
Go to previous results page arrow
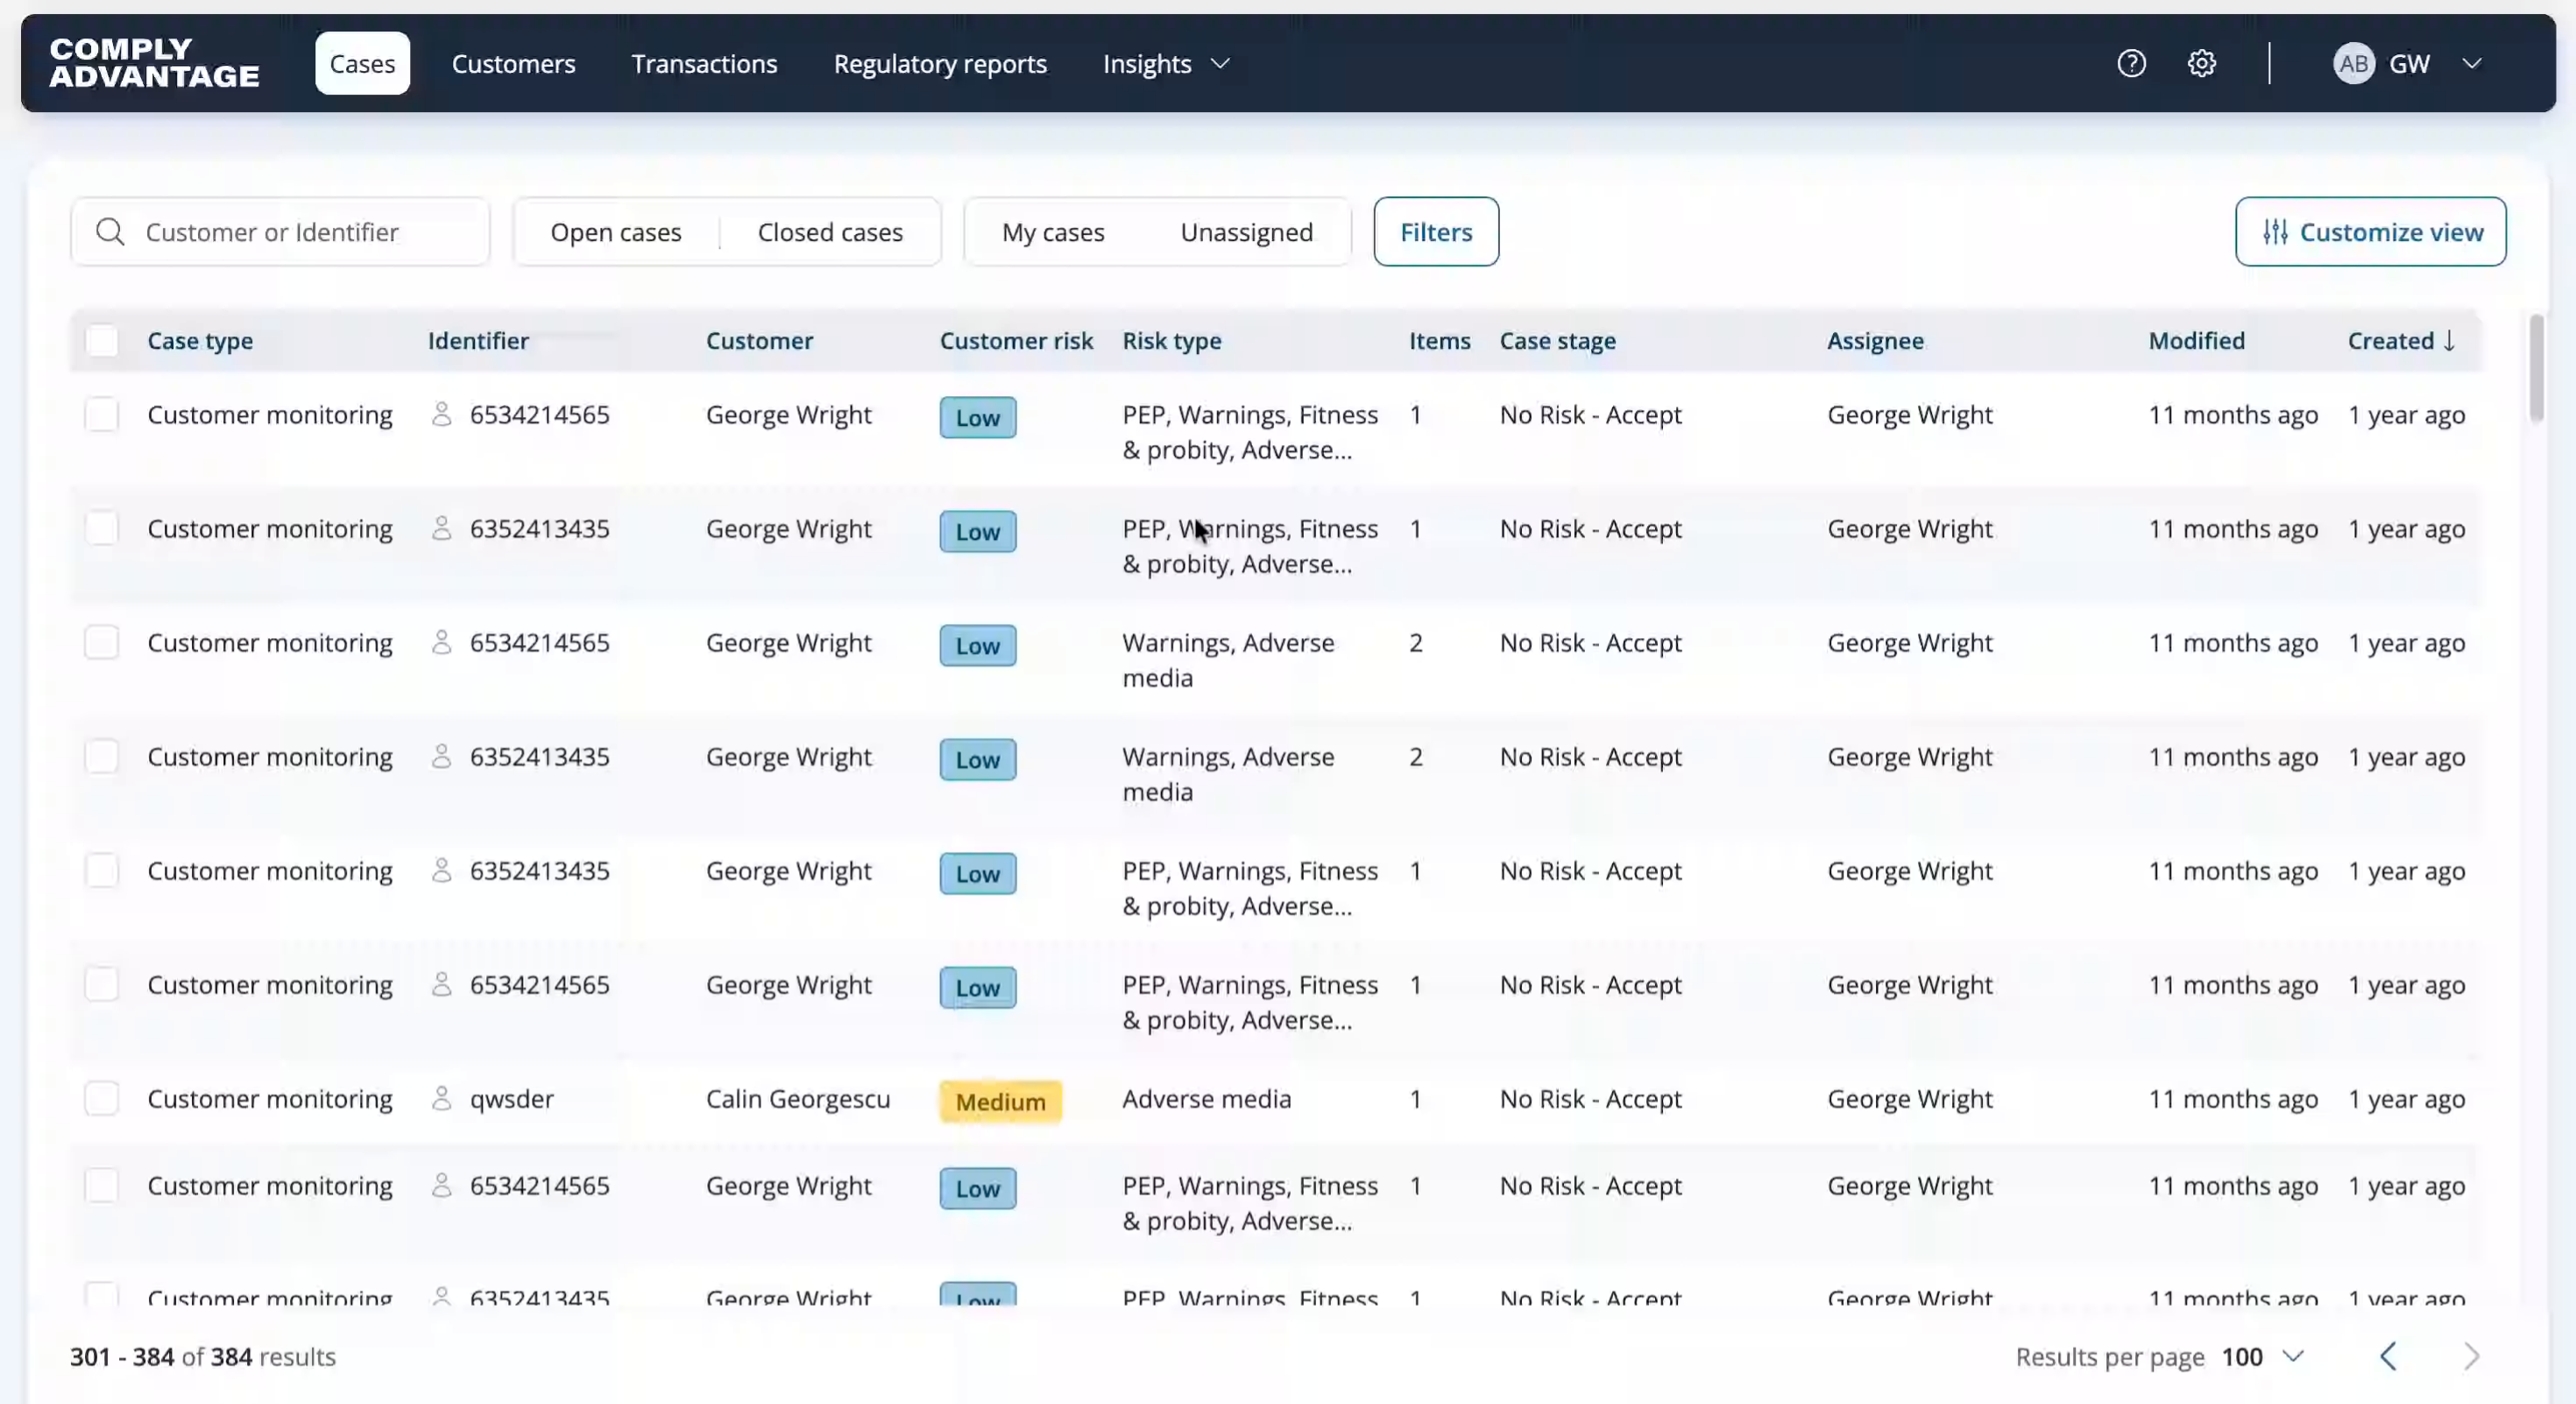[x=2388, y=1357]
